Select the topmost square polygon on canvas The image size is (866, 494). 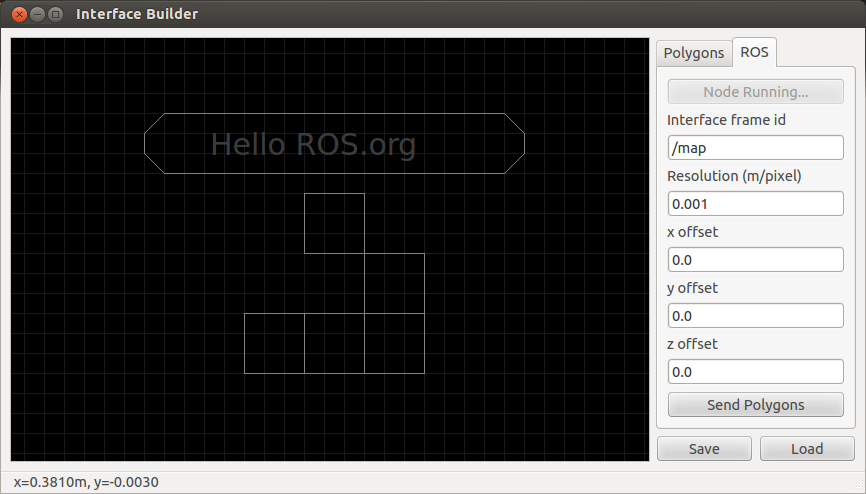click(x=334, y=223)
